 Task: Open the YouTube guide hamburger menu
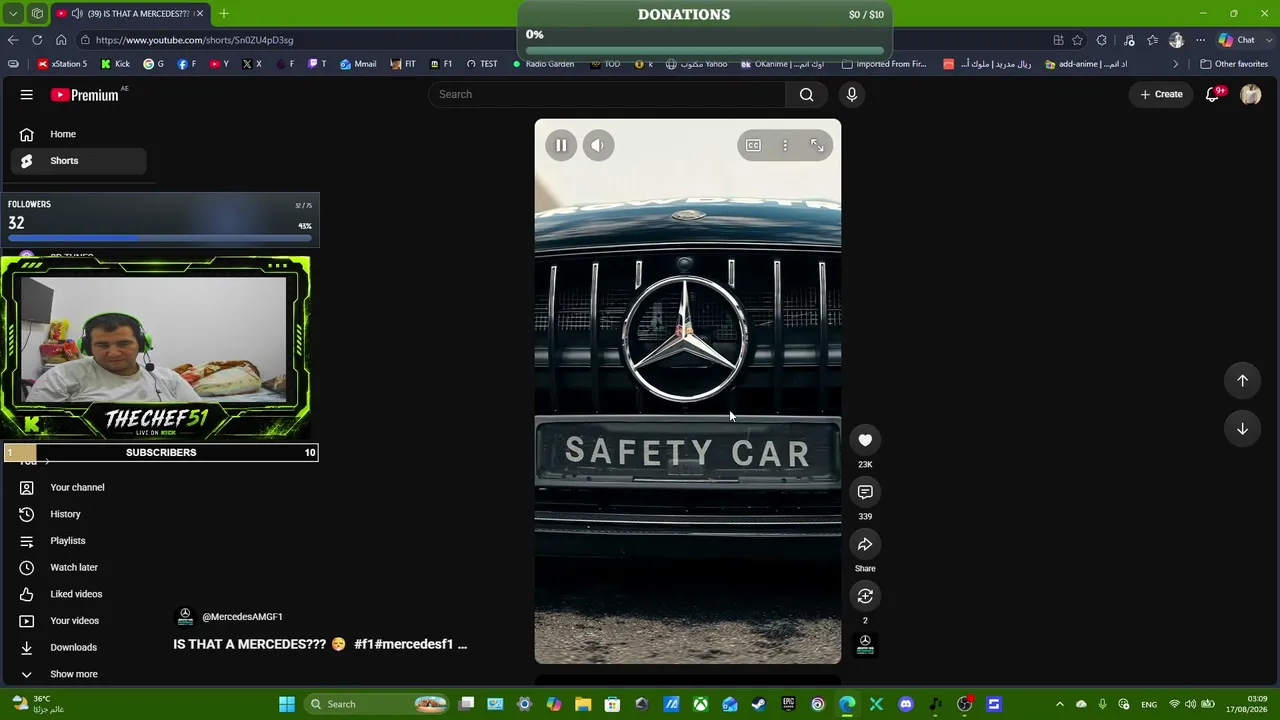point(27,95)
